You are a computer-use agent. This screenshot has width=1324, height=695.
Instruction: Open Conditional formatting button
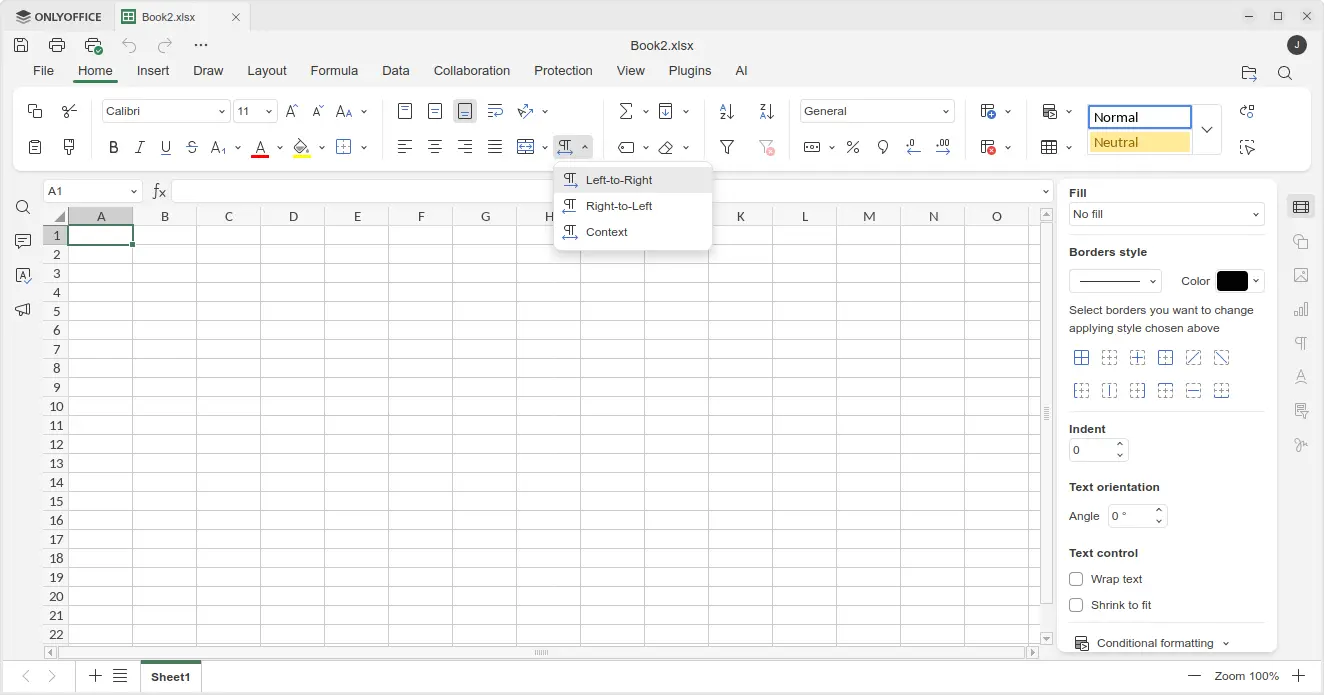click(1154, 643)
